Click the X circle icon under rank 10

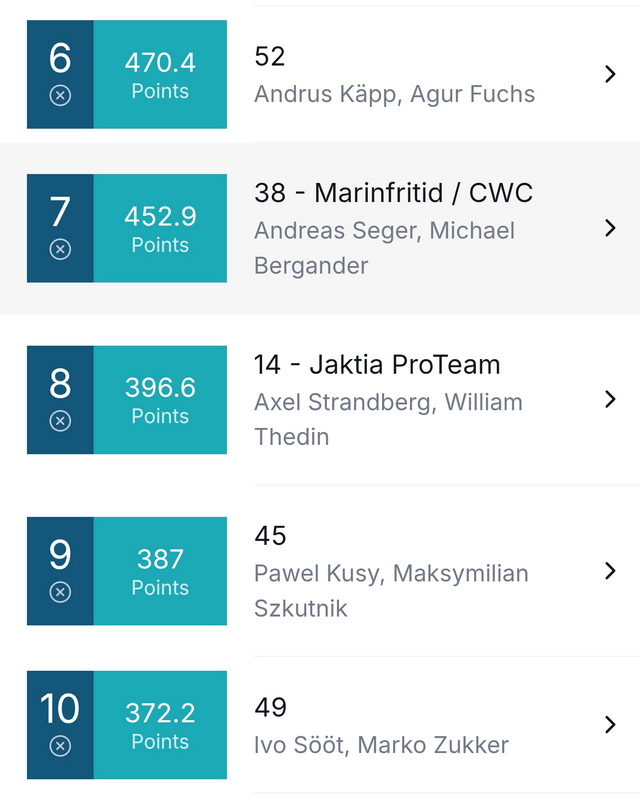60,746
